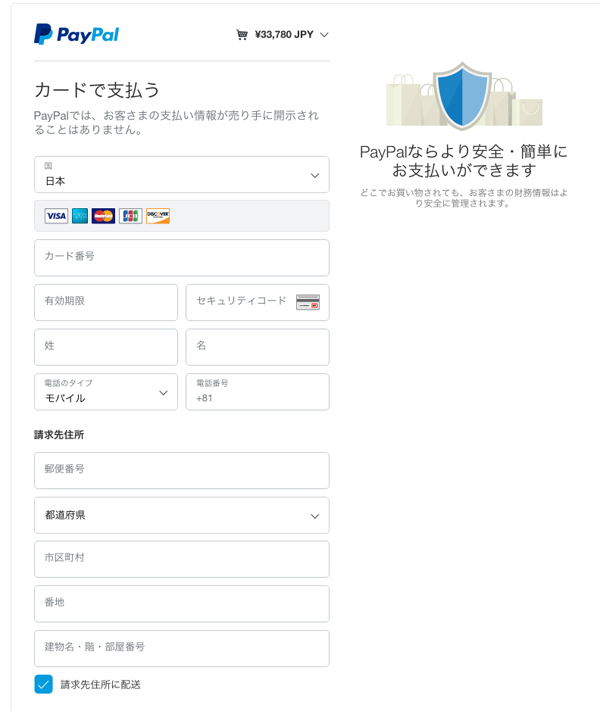Focus the セキュリティコード field
Screen dimensions: 600x711
tap(258, 302)
